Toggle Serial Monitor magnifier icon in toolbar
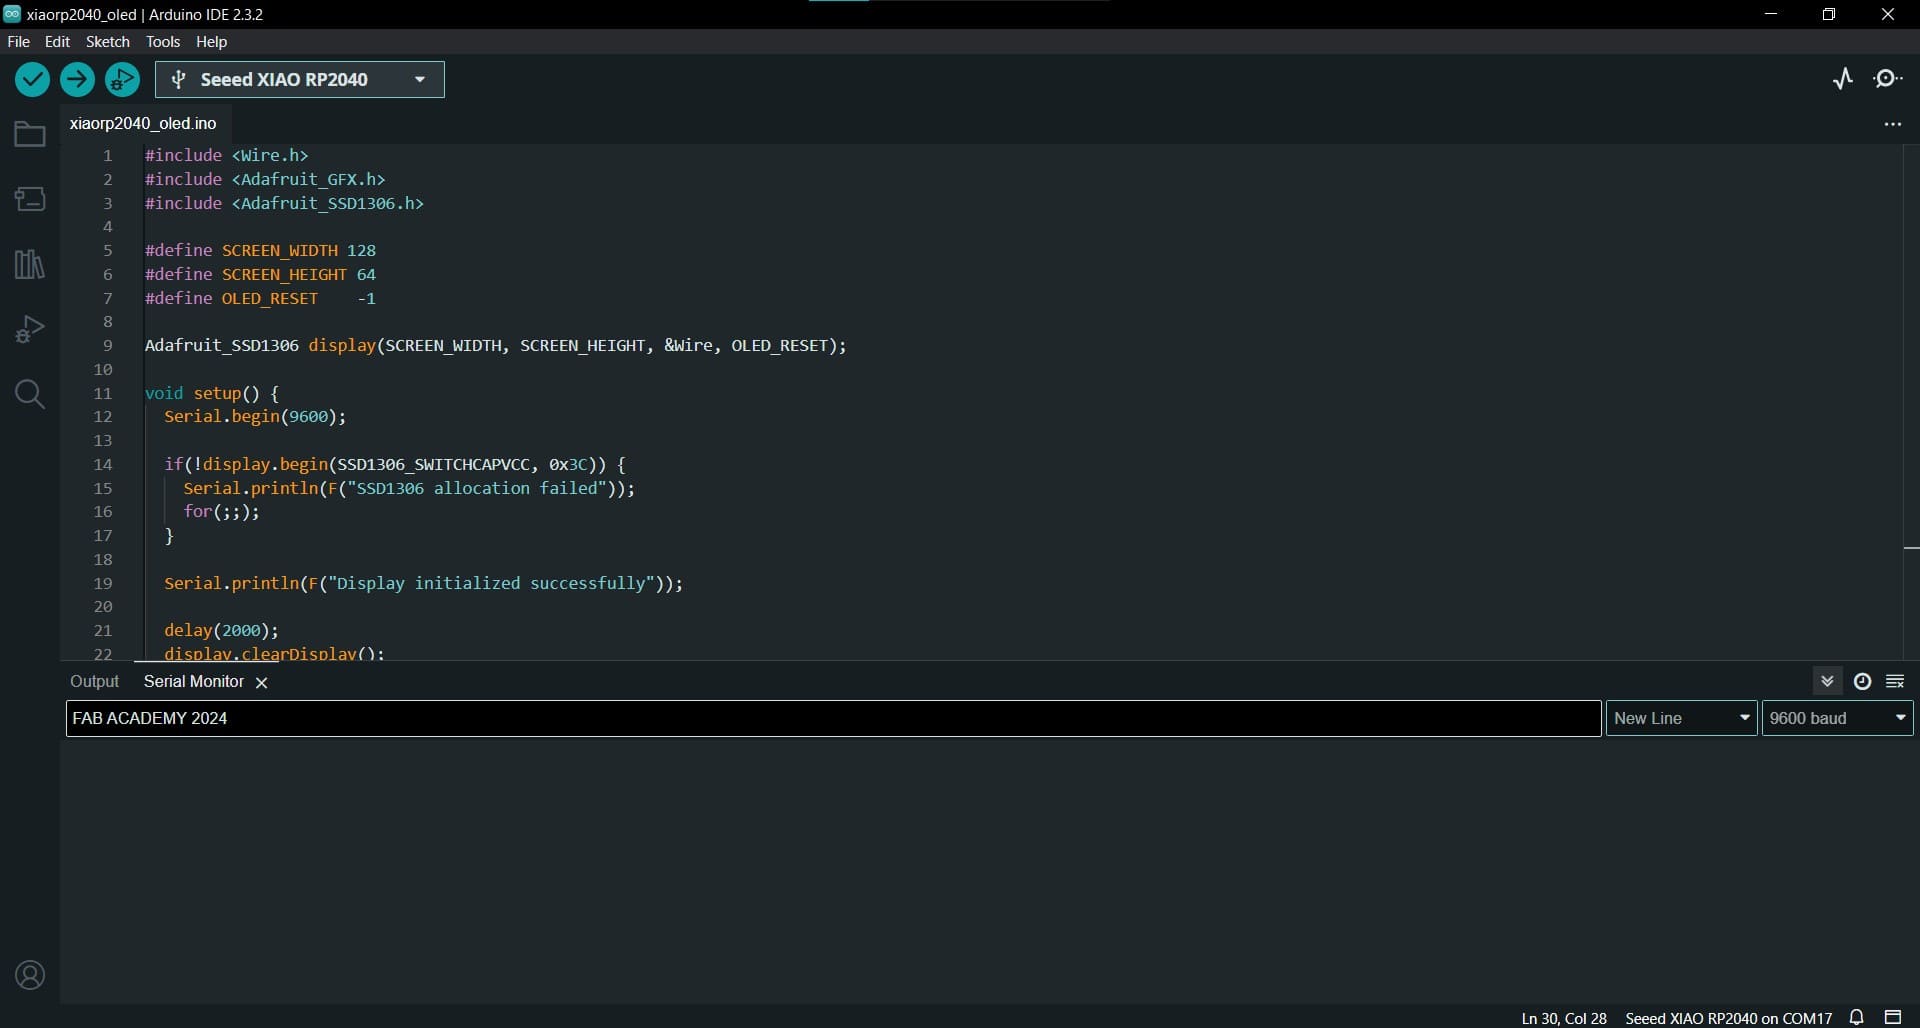The image size is (1920, 1028). 1888,79
